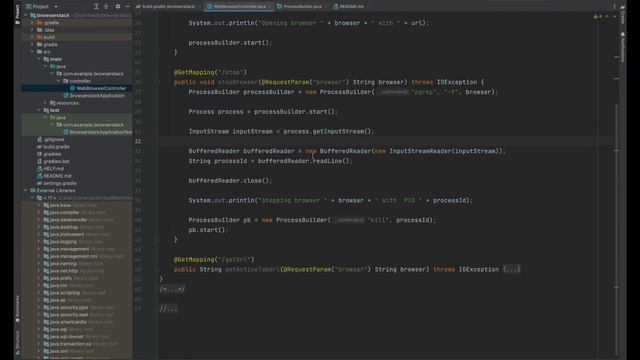Expand the .gradle folder
The height and width of the screenshot is (360, 640).
33,23
